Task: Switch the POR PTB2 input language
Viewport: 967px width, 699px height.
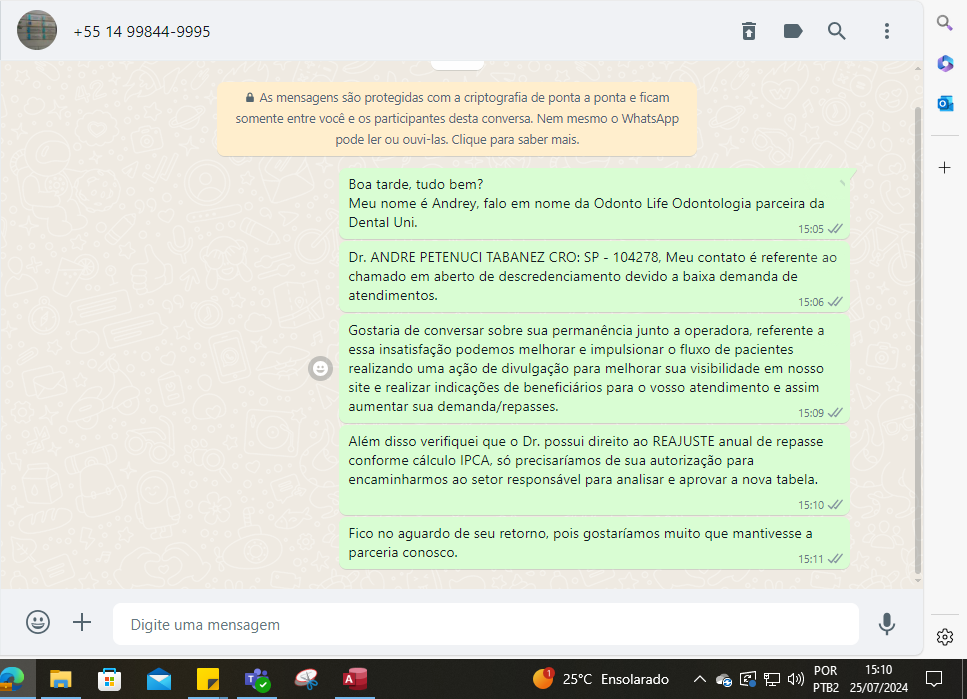Action: pos(825,679)
